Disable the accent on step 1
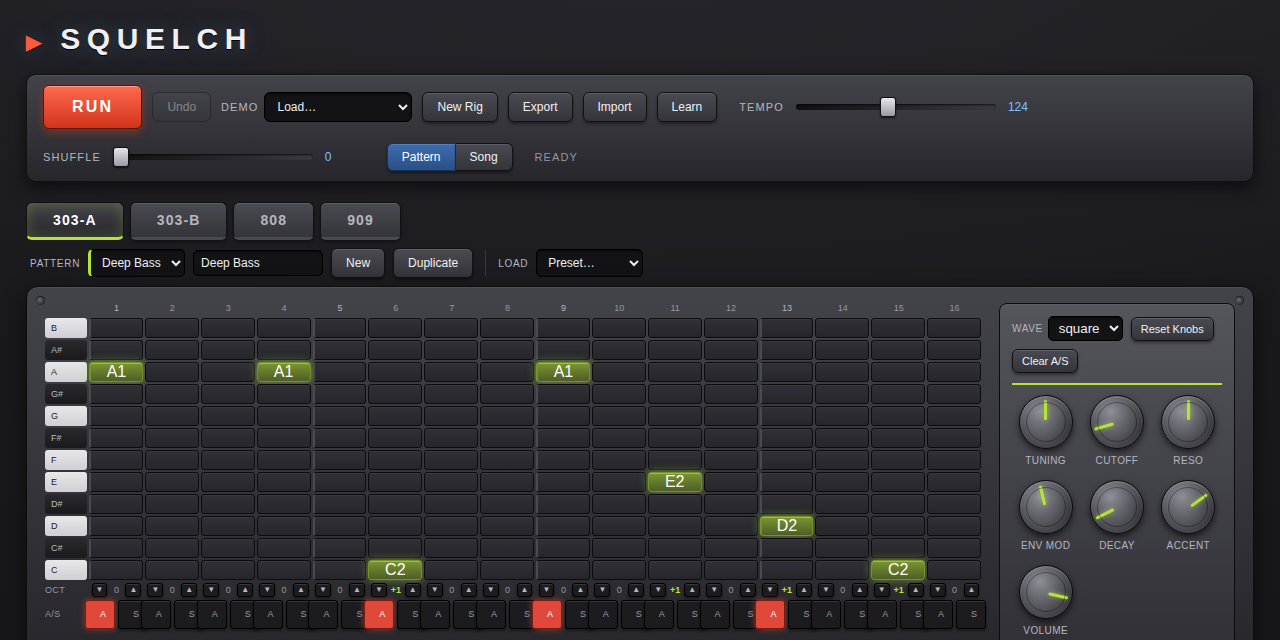This screenshot has width=1280, height=640. (101, 614)
